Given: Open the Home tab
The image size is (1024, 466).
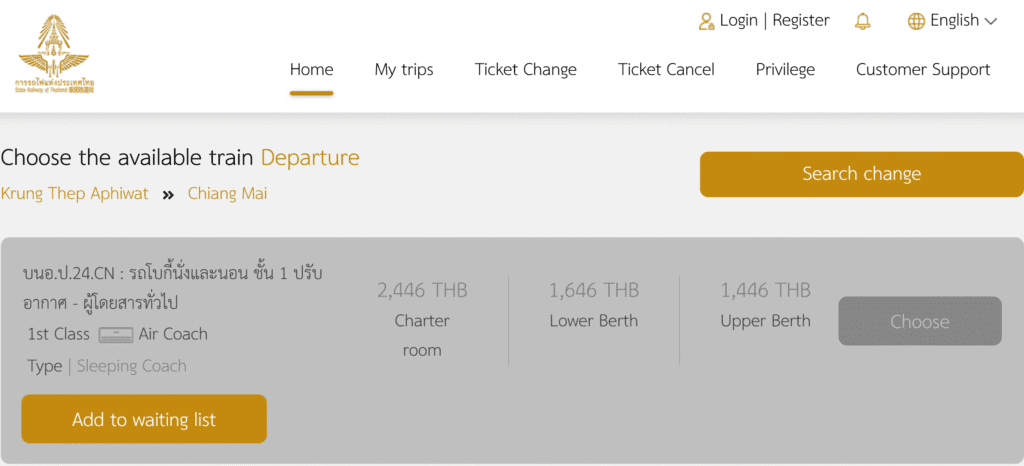Looking at the screenshot, I should pyautogui.click(x=311, y=70).
